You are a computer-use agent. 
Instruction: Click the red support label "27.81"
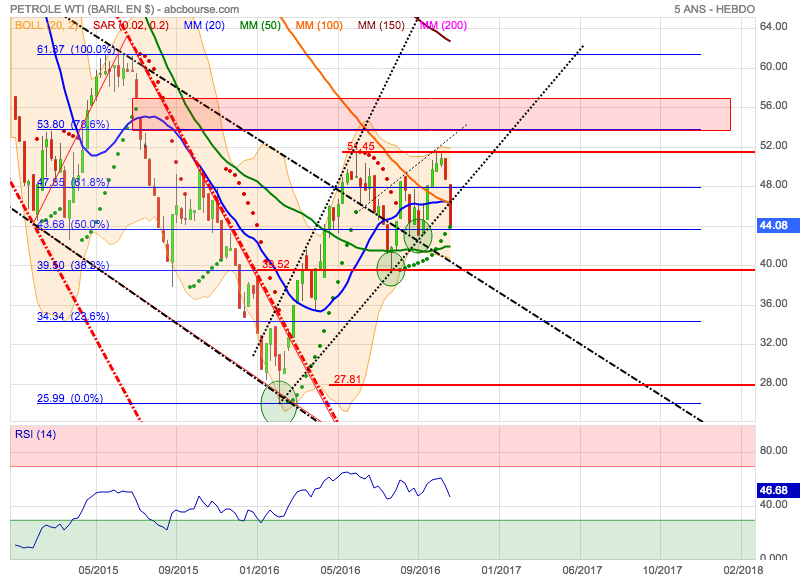(347, 379)
